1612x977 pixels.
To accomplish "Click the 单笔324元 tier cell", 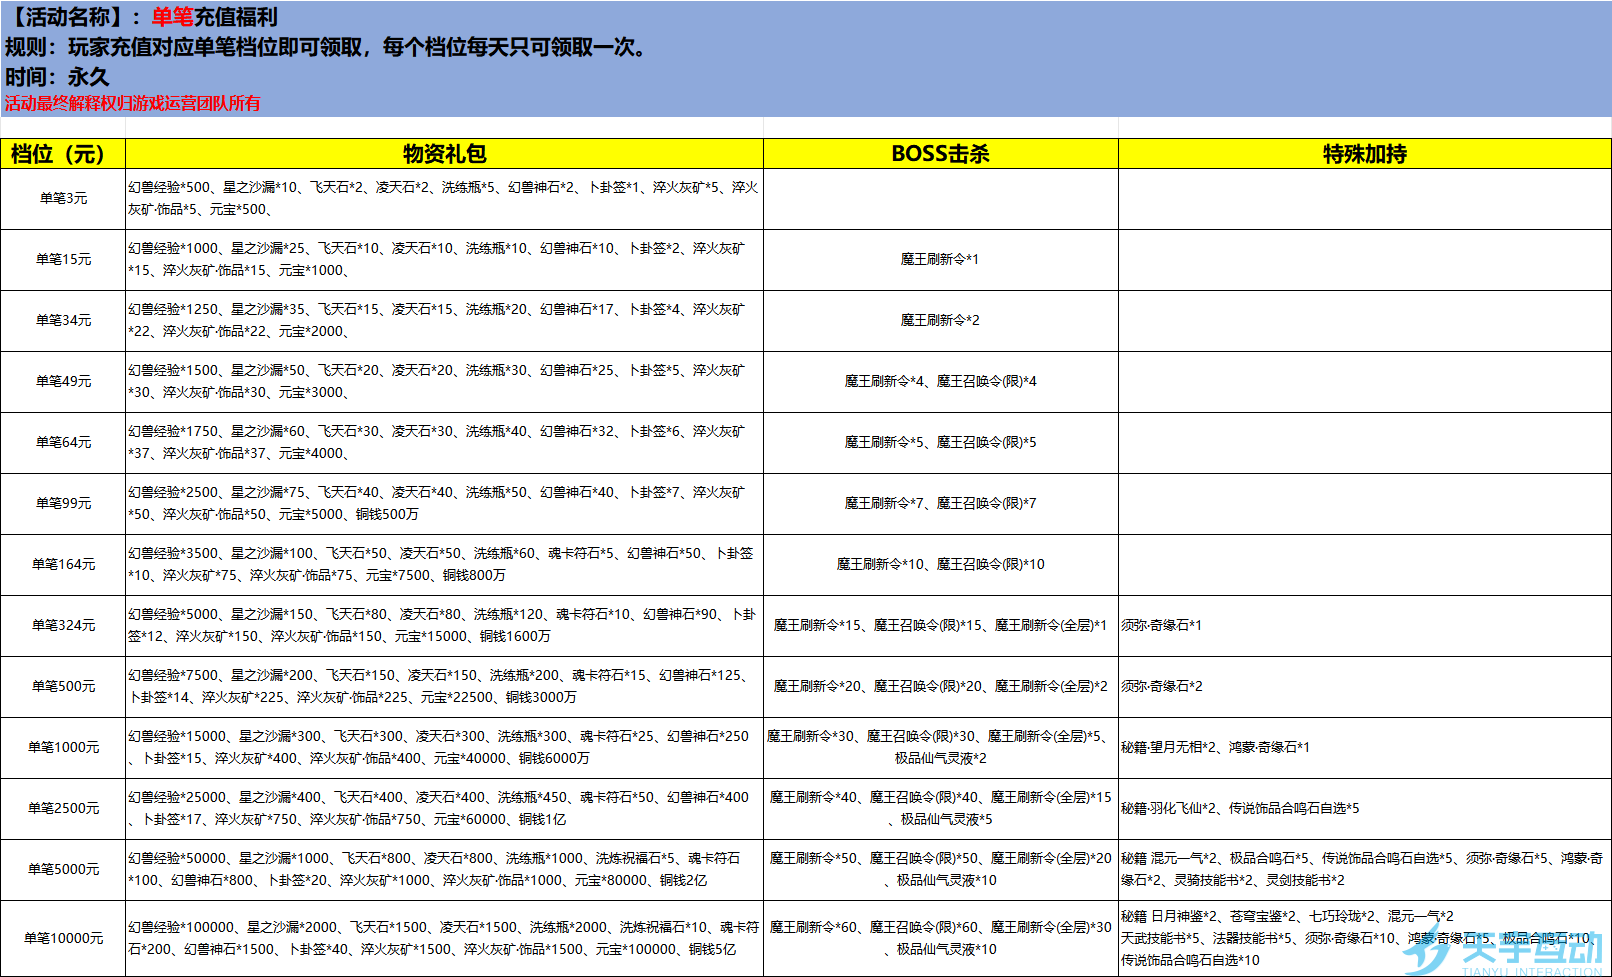I will [x=63, y=626].
